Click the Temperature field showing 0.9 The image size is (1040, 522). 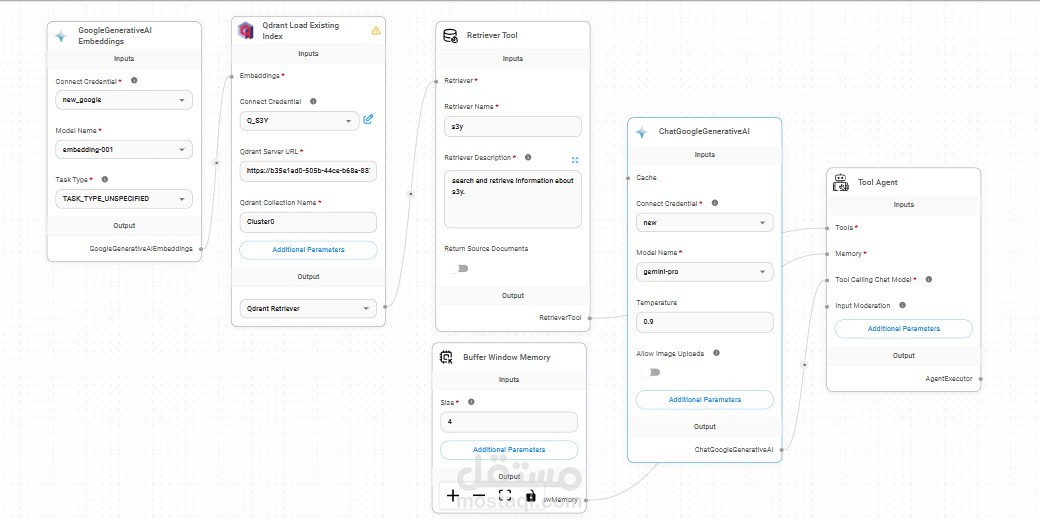click(704, 322)
